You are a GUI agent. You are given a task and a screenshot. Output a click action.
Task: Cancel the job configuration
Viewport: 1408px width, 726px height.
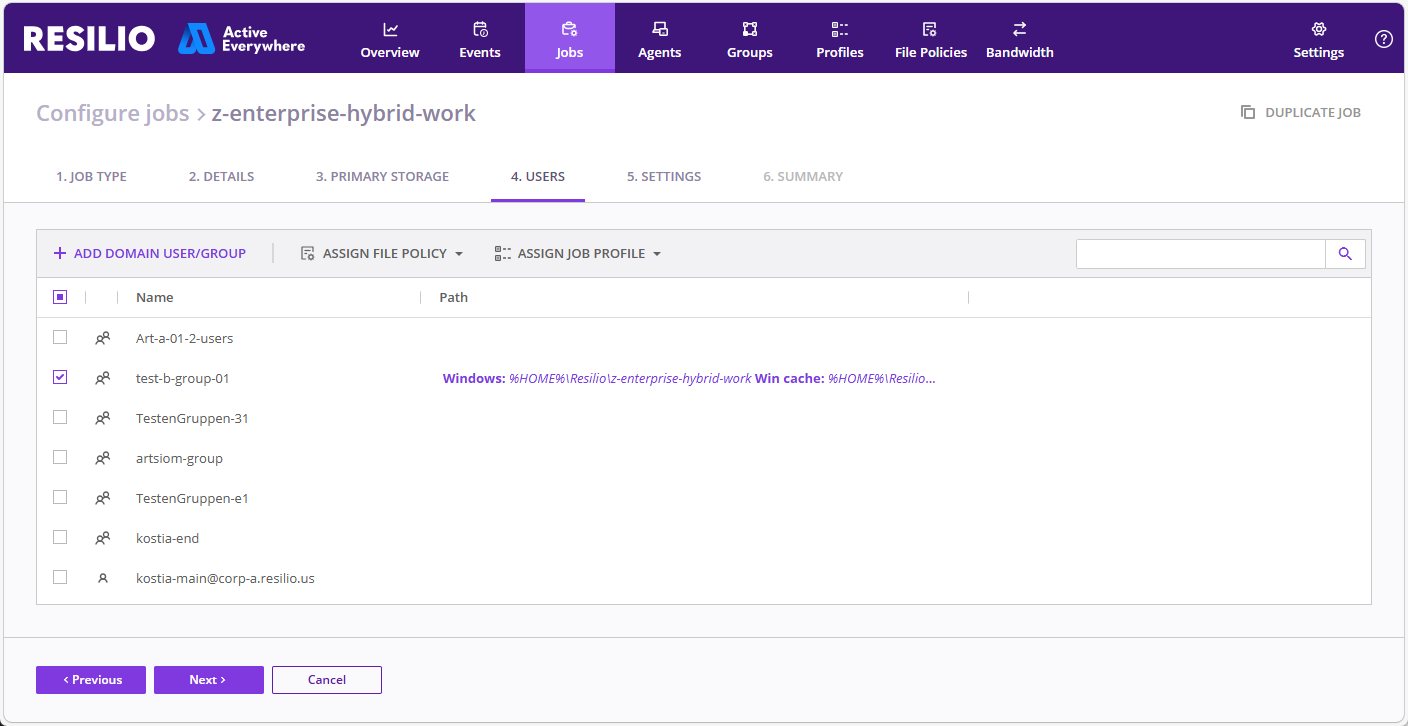click(327, 680)
